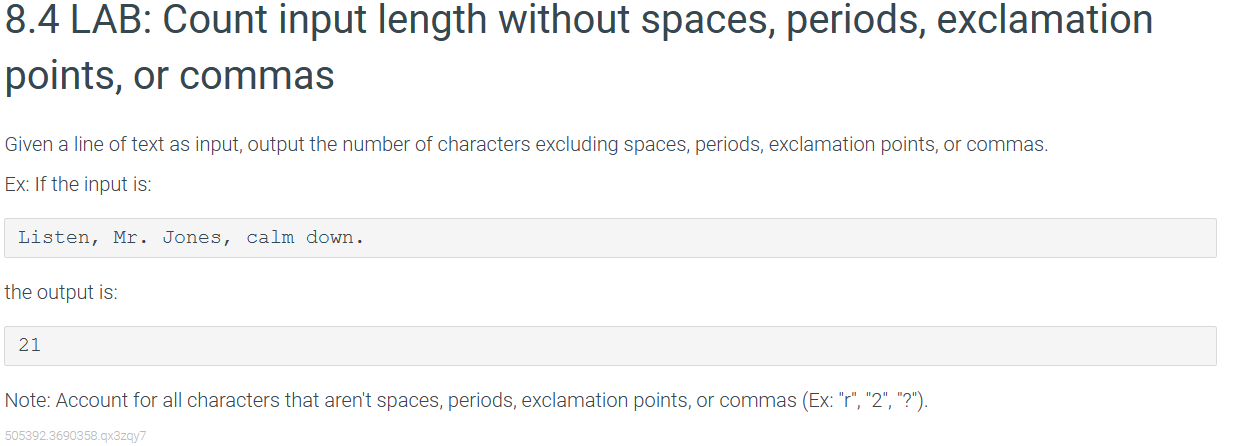The height and width of the screenshot is (446, 1240).
Task: Click 'Mr.' in the sample input
Action: click(131, 238)
